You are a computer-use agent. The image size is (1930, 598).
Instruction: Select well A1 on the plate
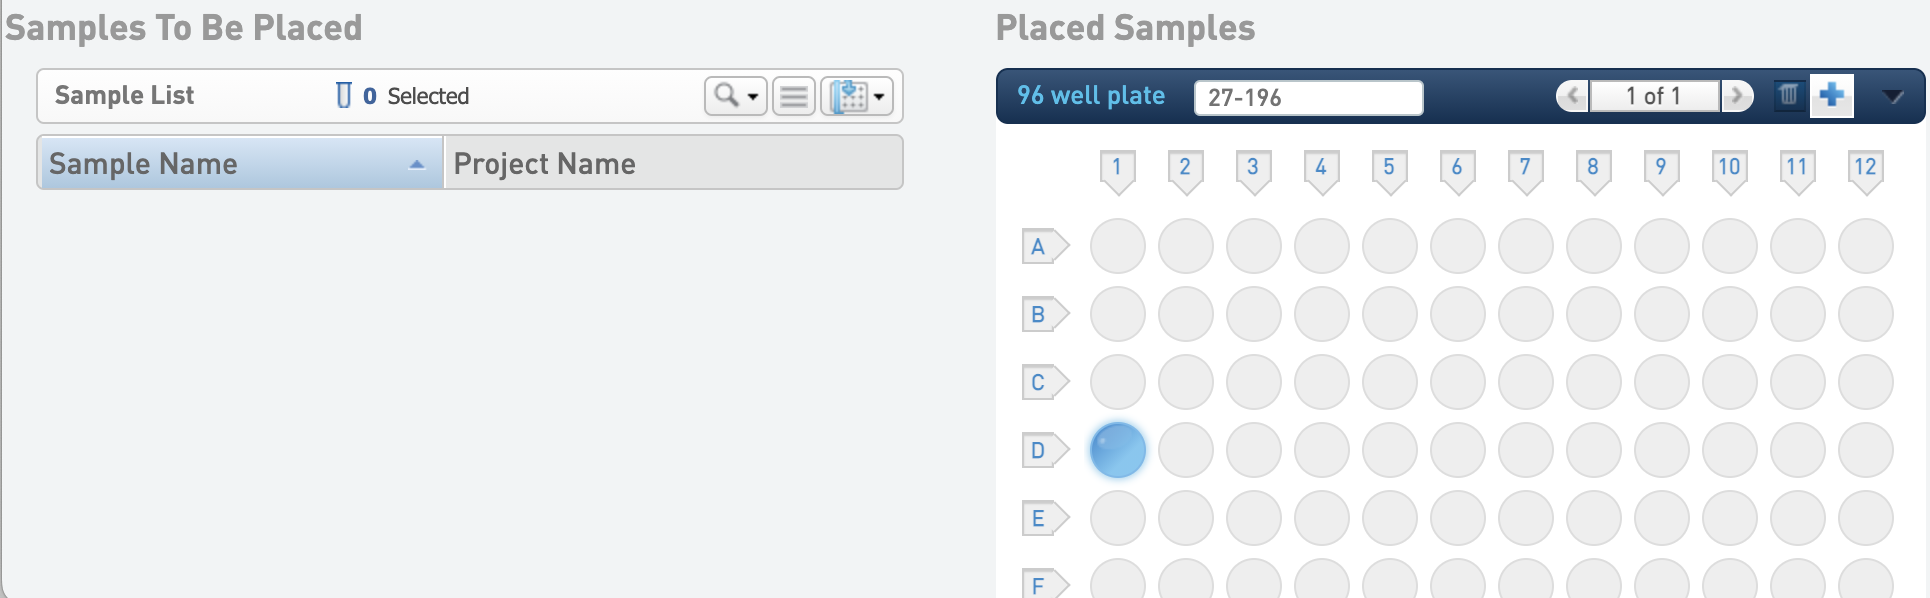pyautogui.click(x=1118, y=246)
